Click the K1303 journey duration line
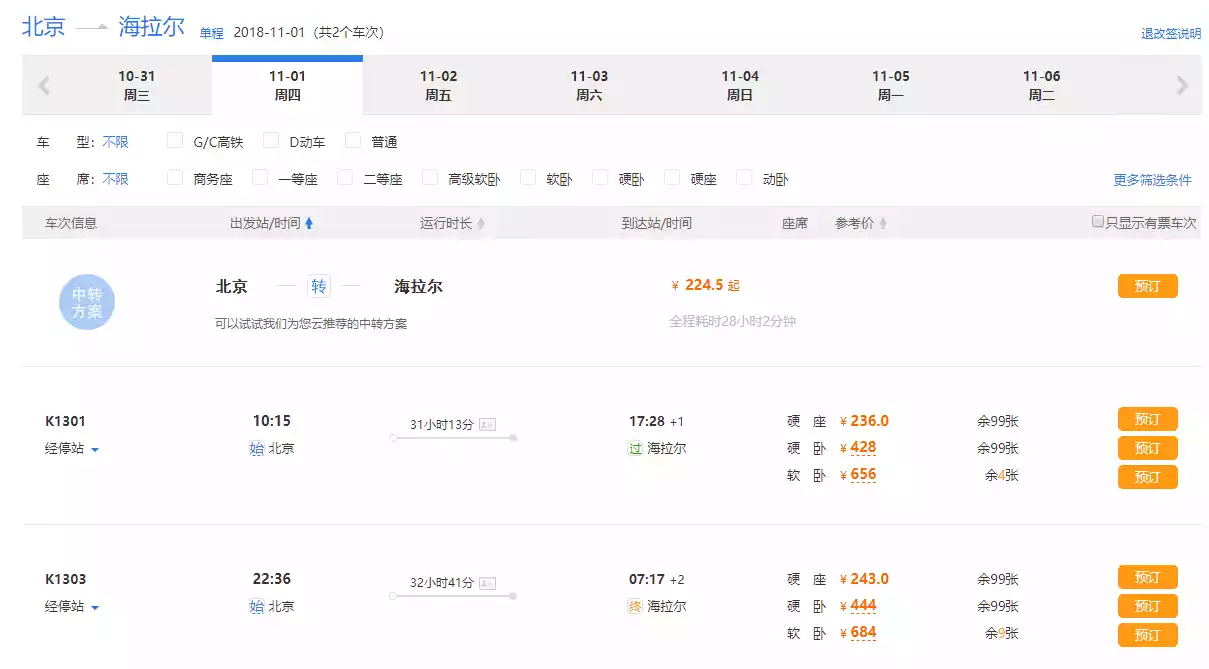This screenshot has height=669, width=1209. point(453,596)
